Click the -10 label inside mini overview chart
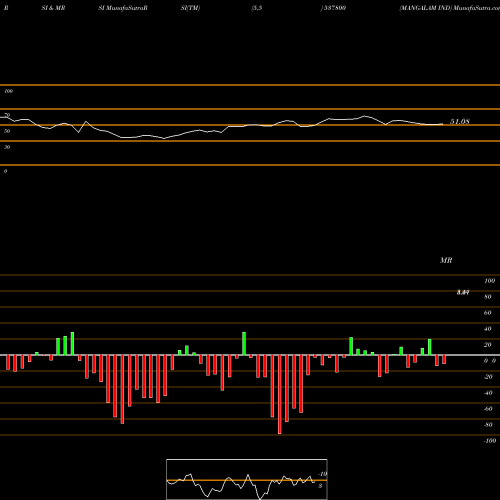 pyautogui.click(x=323, y=474)
